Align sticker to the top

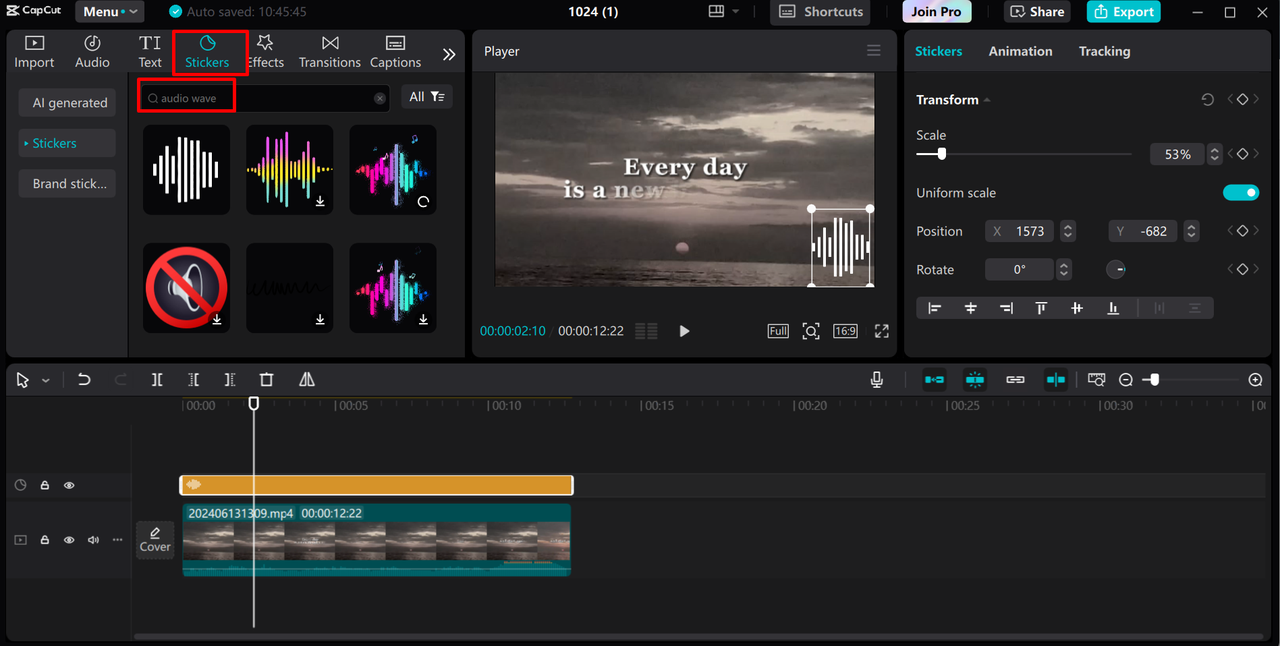tap(1041, 308)
